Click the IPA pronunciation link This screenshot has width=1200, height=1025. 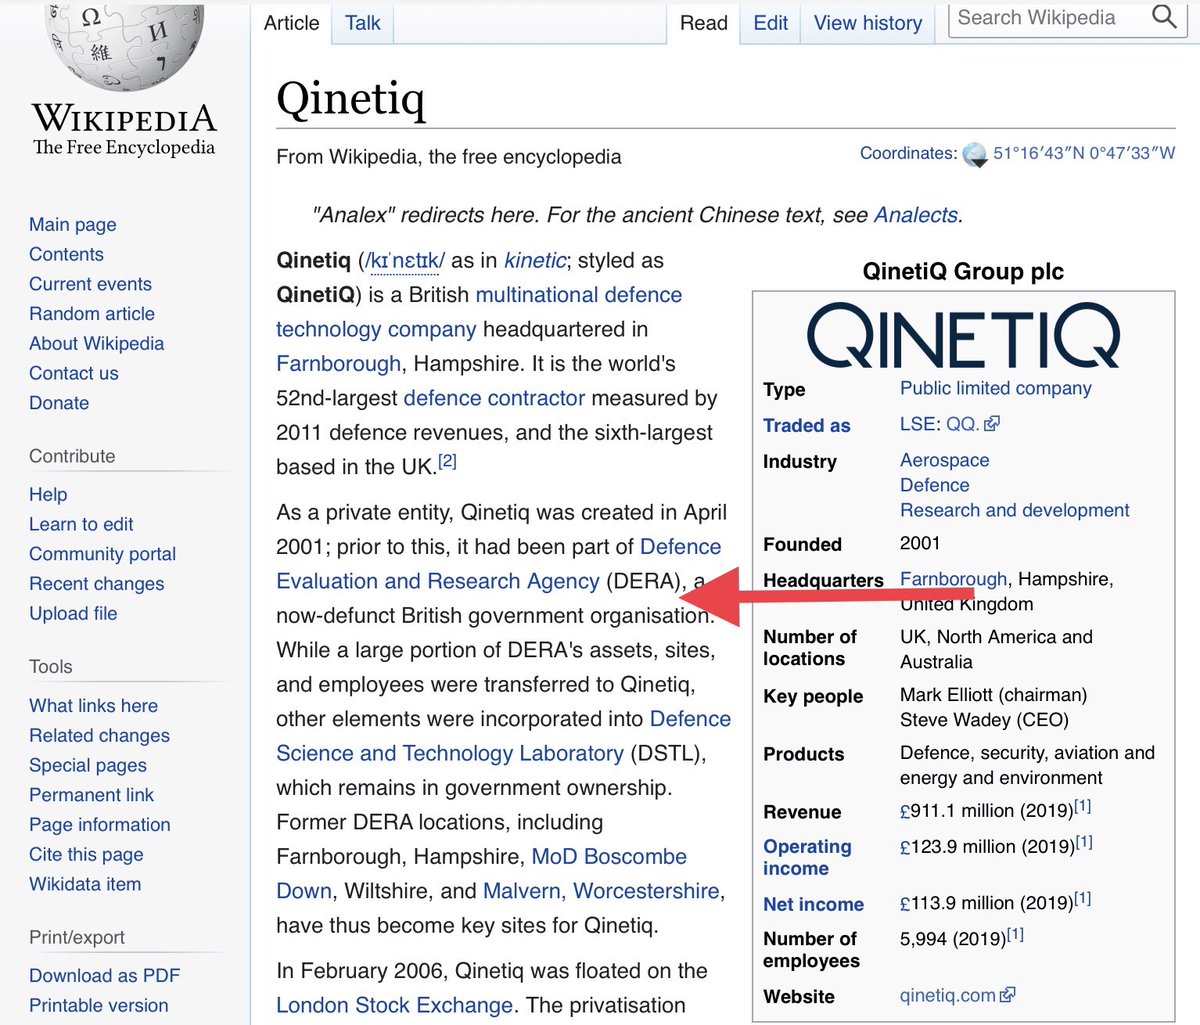[x=405, y=261]
